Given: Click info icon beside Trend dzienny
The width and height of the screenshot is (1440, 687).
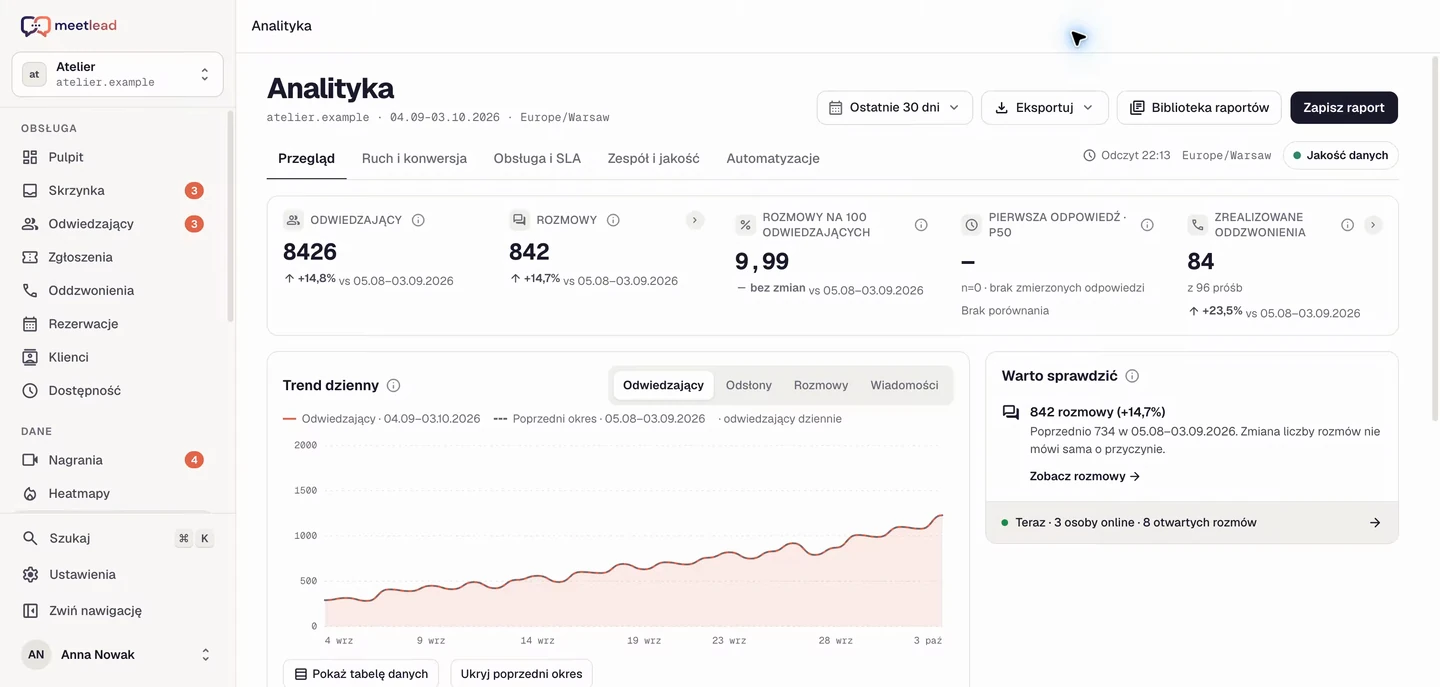Looking at the screenshot, I should pos(394,385).
